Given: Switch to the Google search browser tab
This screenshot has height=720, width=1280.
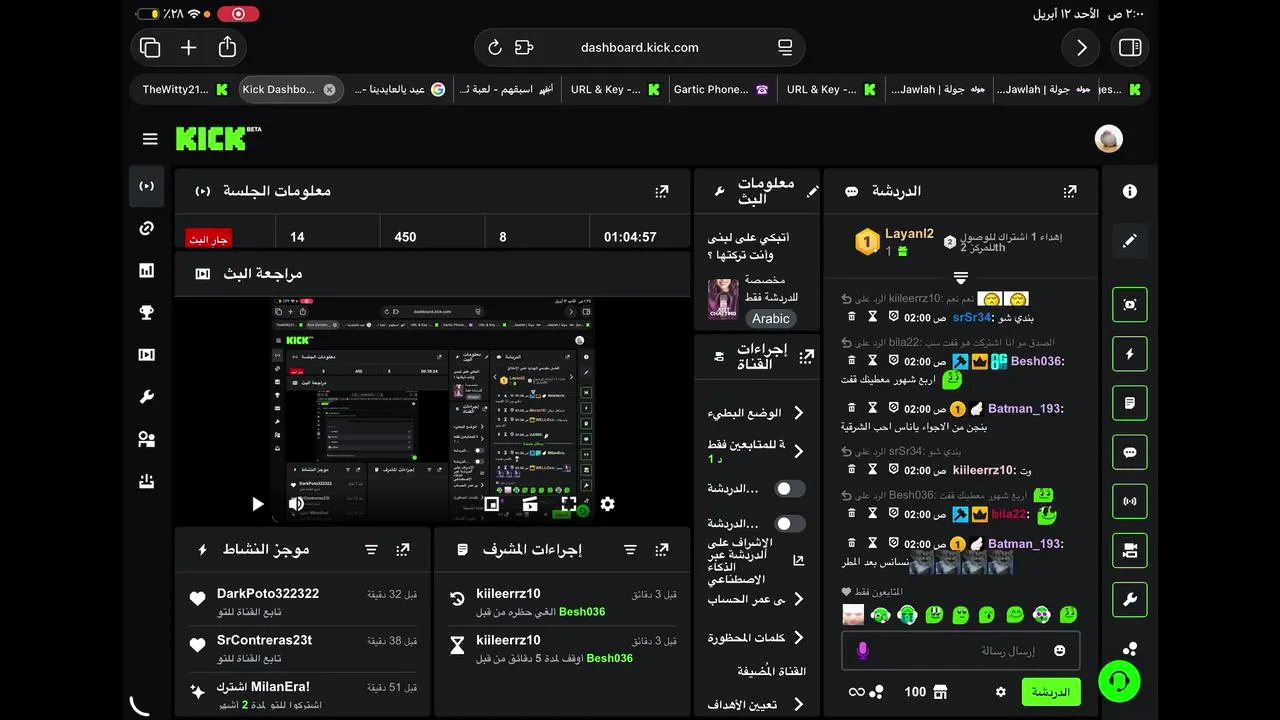Looking at the screenshot, I should click(400, 89).
